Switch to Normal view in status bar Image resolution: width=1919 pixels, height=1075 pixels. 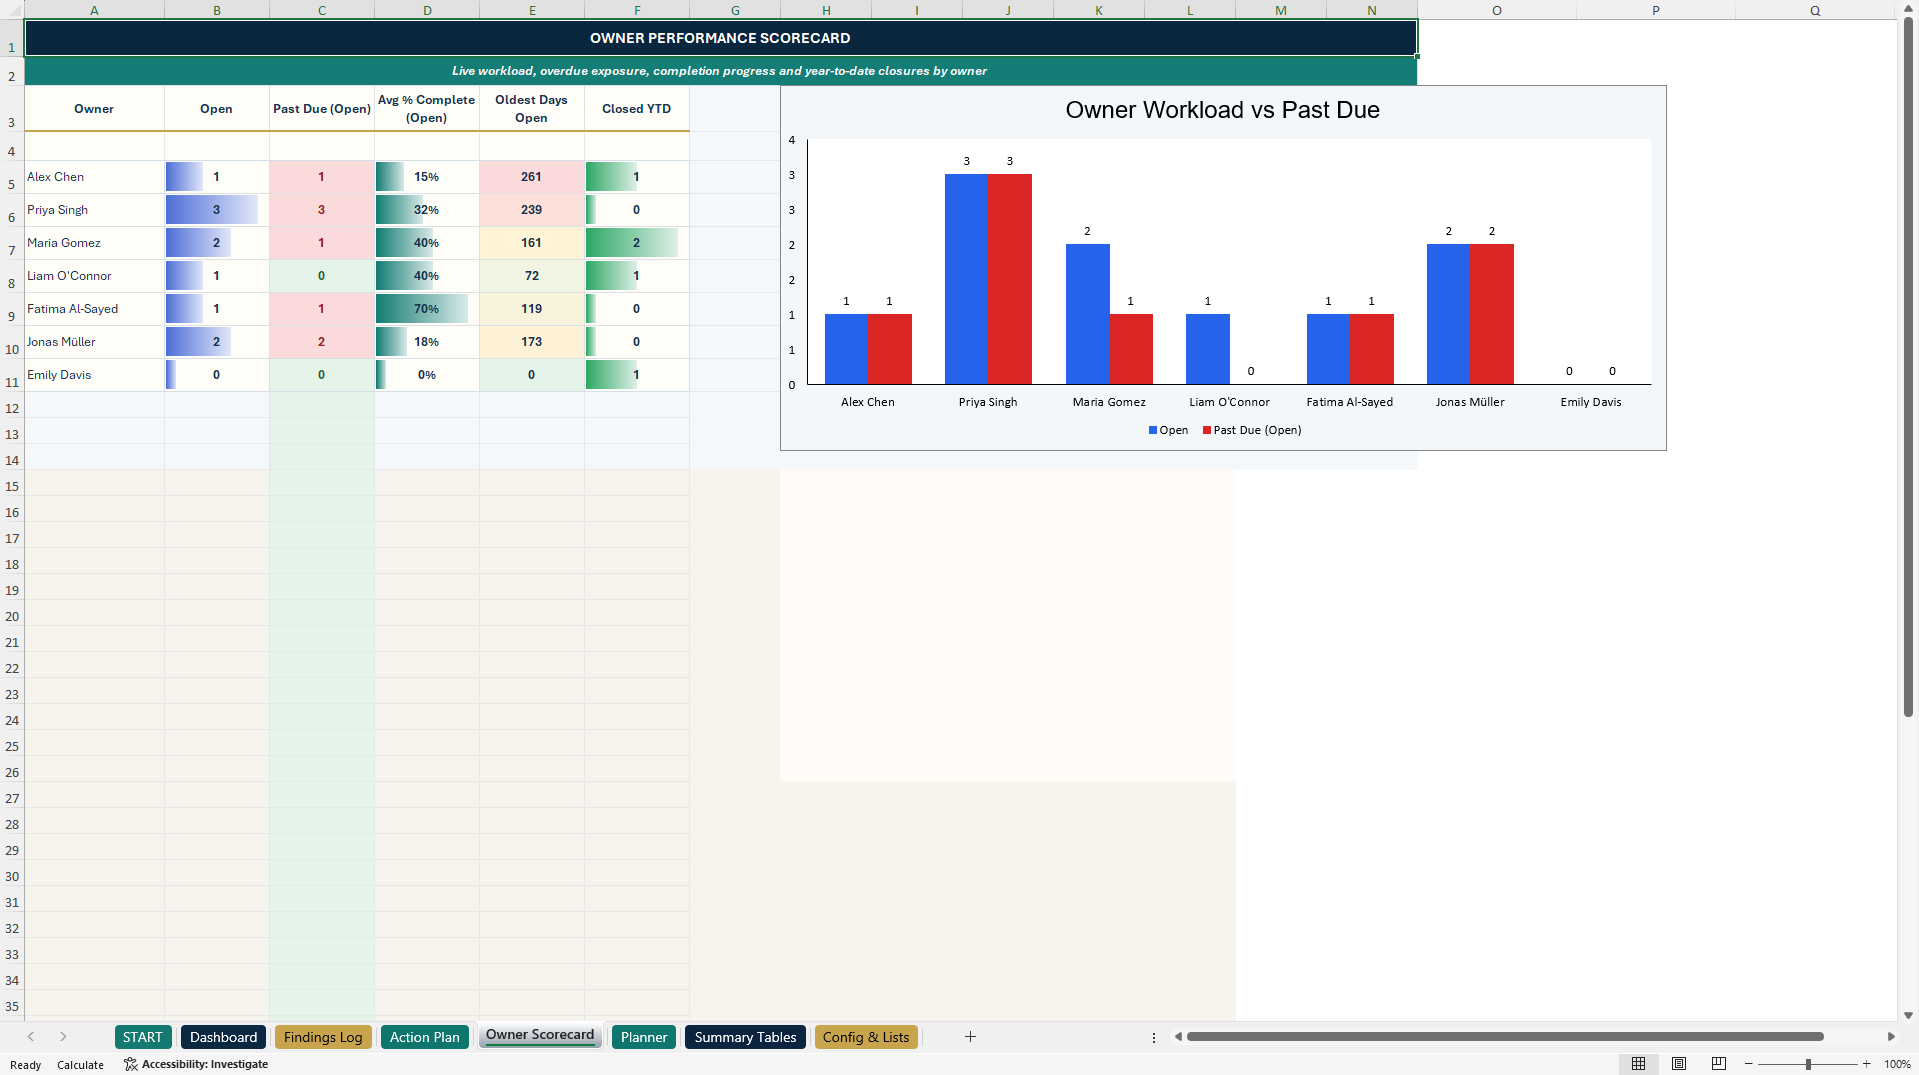(1638, 1064)
